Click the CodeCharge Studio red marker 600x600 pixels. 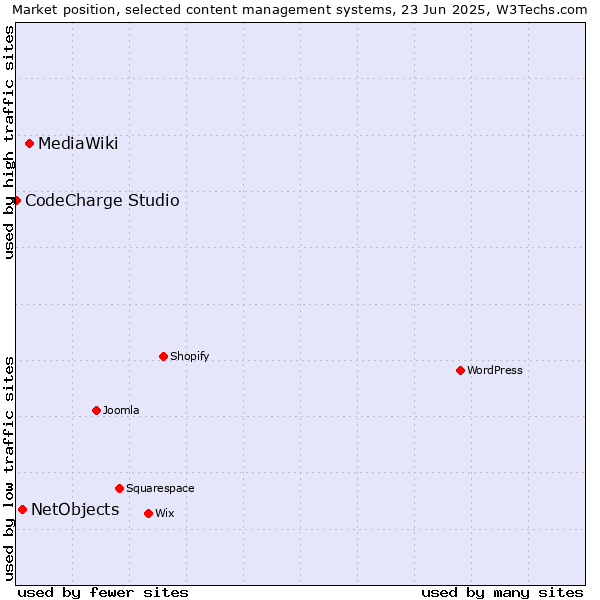[16, 201]
